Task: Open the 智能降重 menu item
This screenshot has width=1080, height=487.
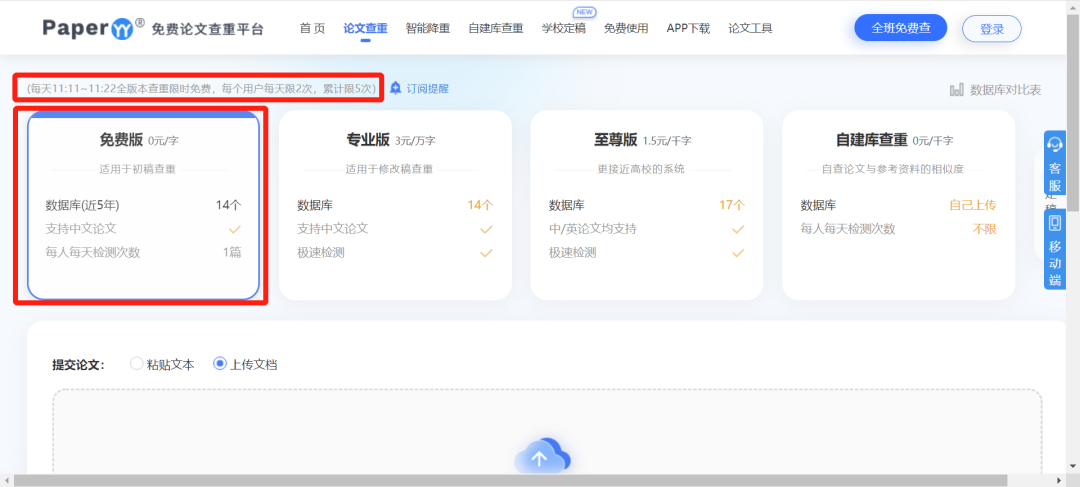Action: [x=428, y=29]
